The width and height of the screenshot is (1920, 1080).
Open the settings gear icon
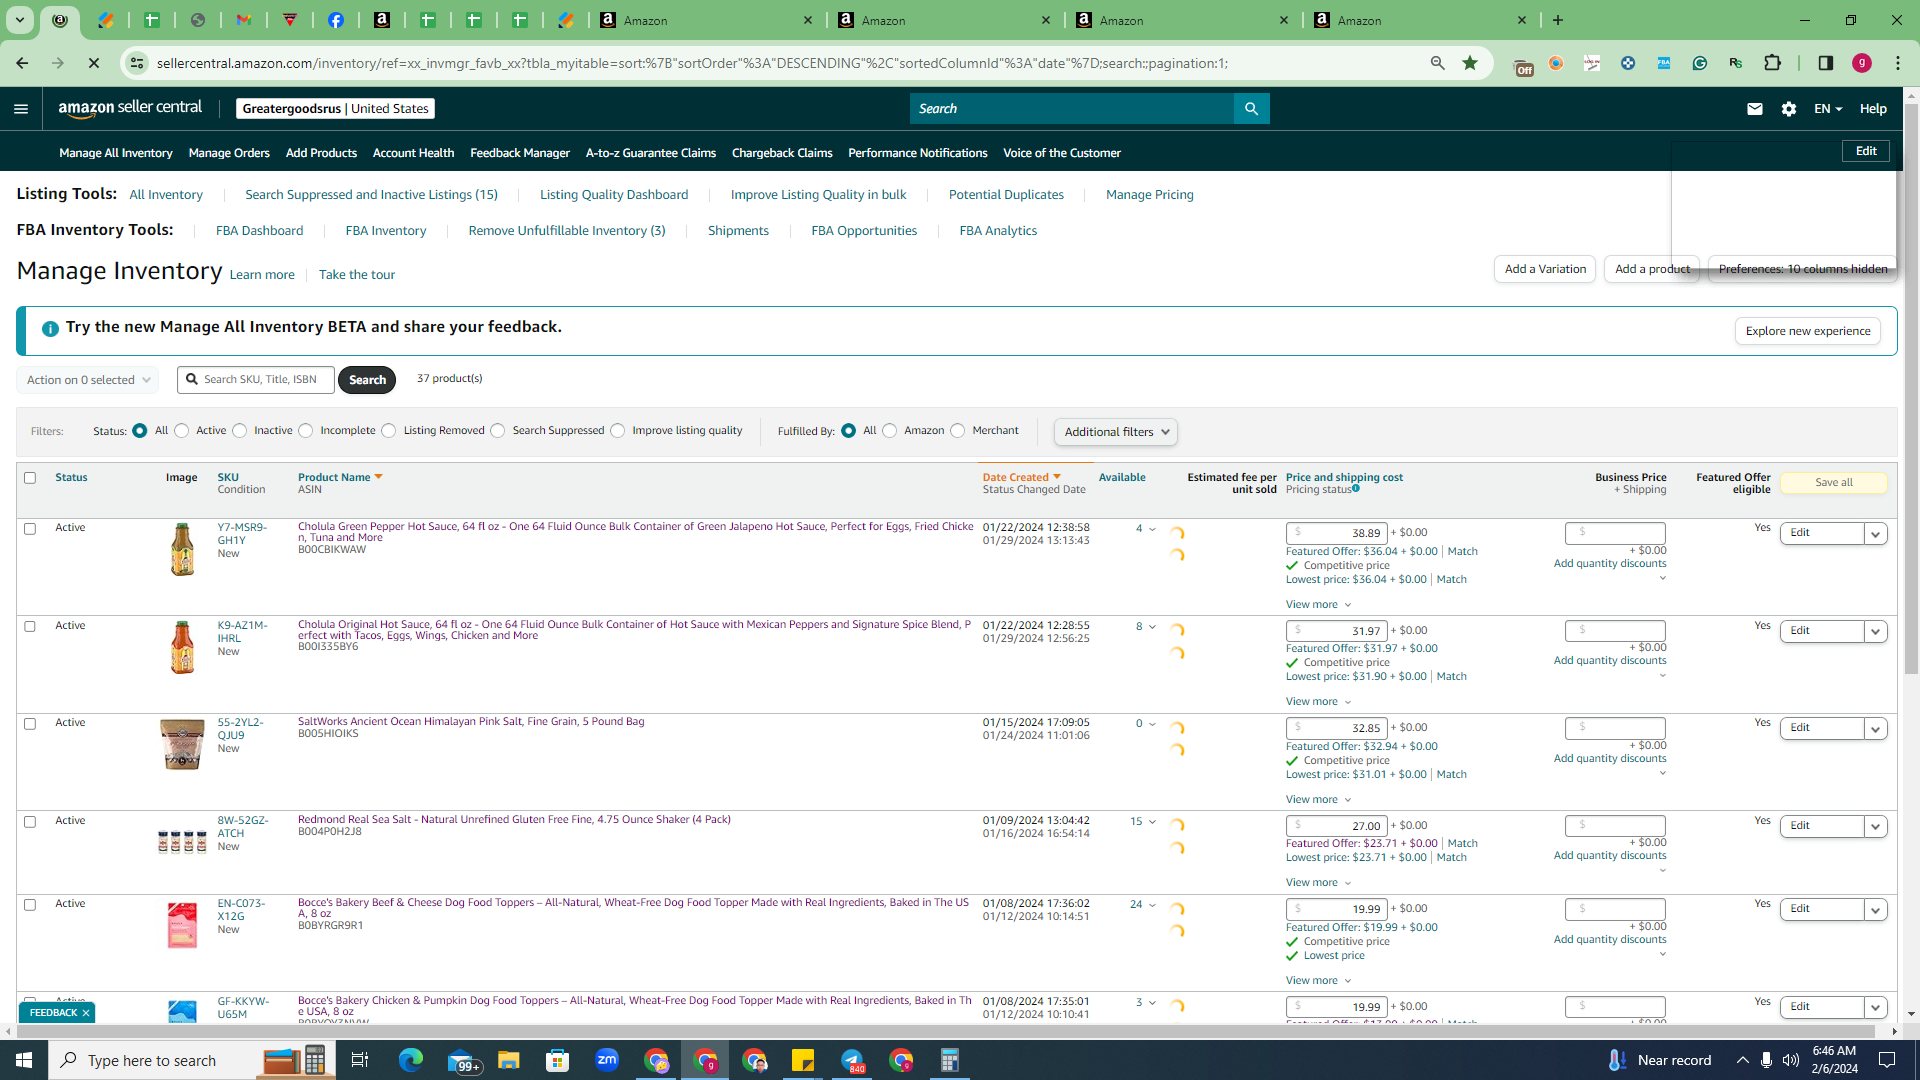pos(1789,109)
